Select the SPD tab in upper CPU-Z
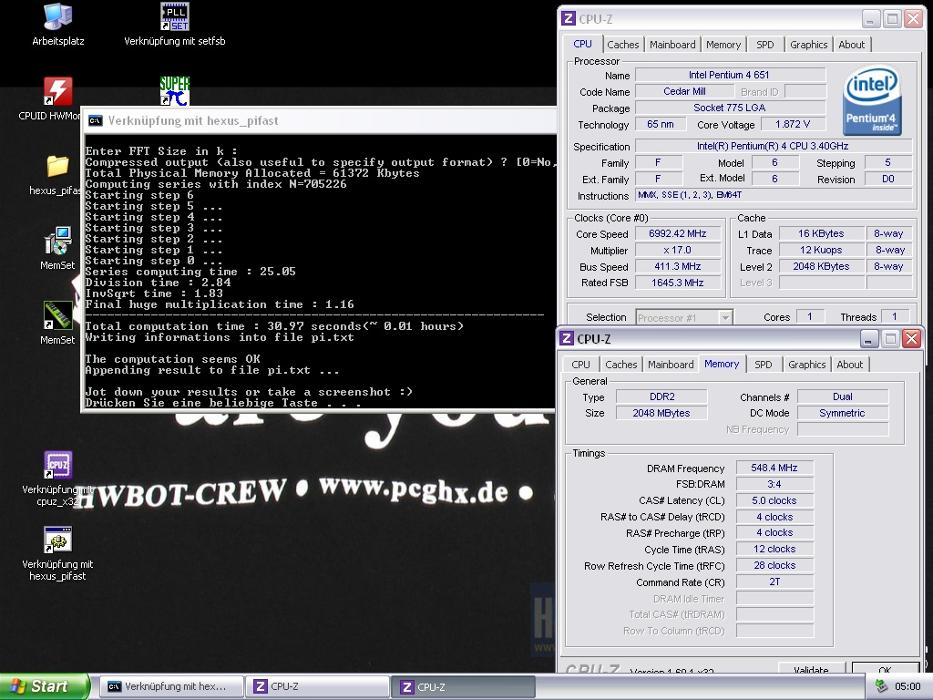 coord(765,45)
